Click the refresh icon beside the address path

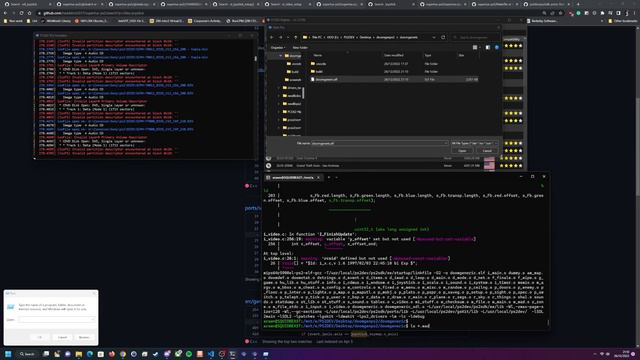(443, 37)
